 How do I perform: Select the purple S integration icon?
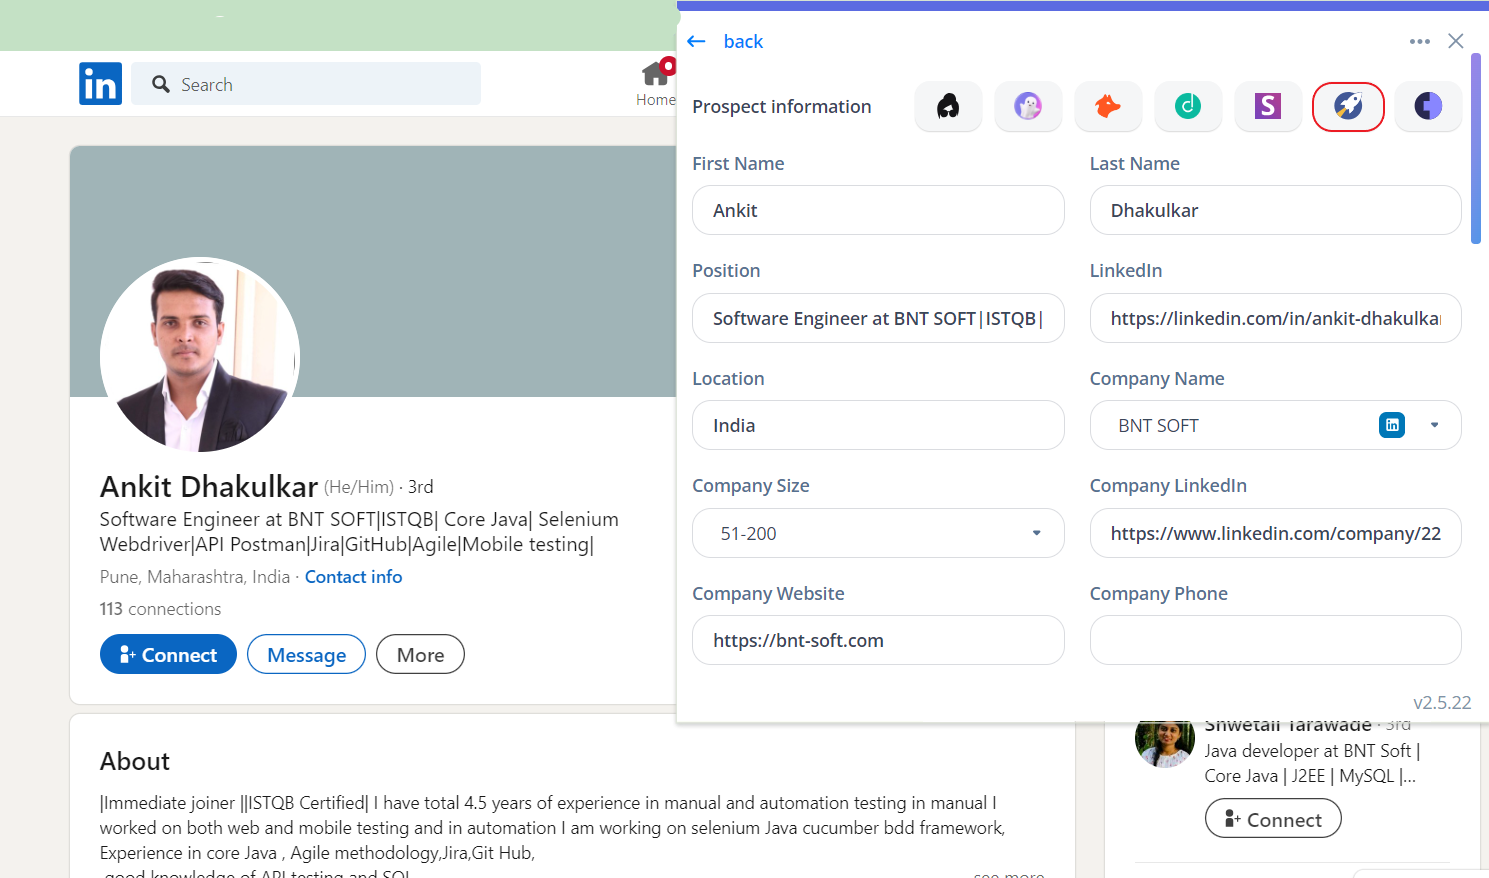click(1268, 106)
